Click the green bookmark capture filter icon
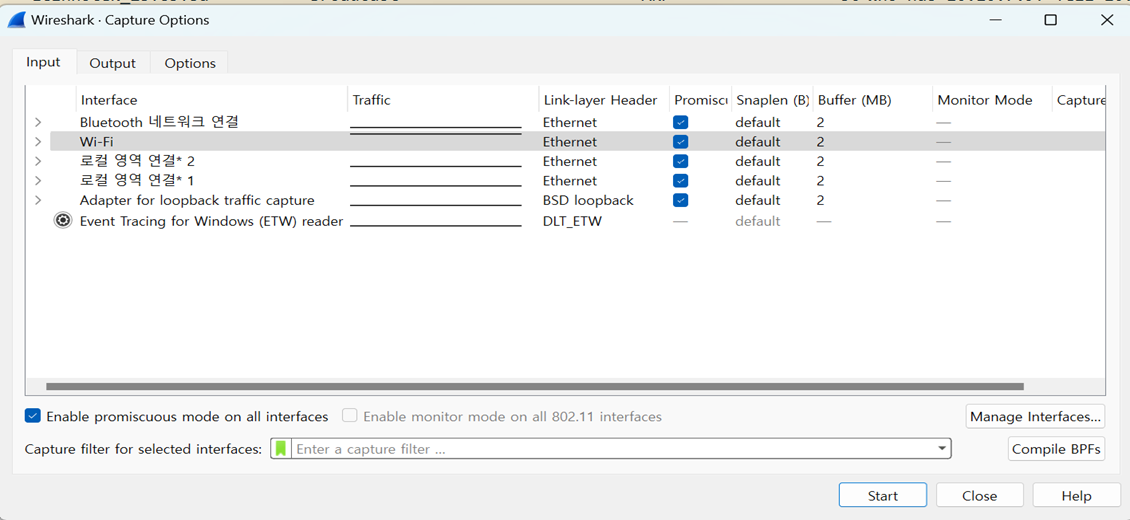 [281, 449]
